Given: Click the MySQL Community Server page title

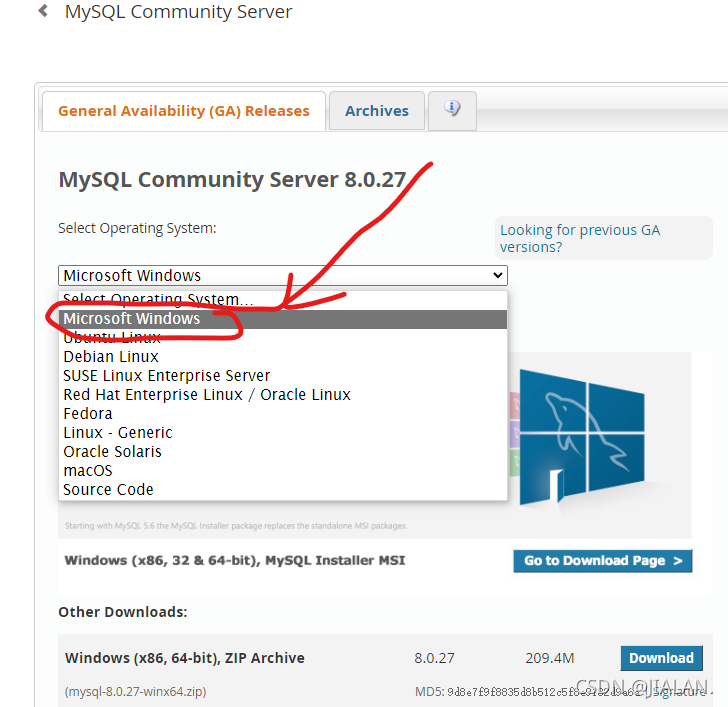Looking at the screenshot, I should tap(178, 12).
